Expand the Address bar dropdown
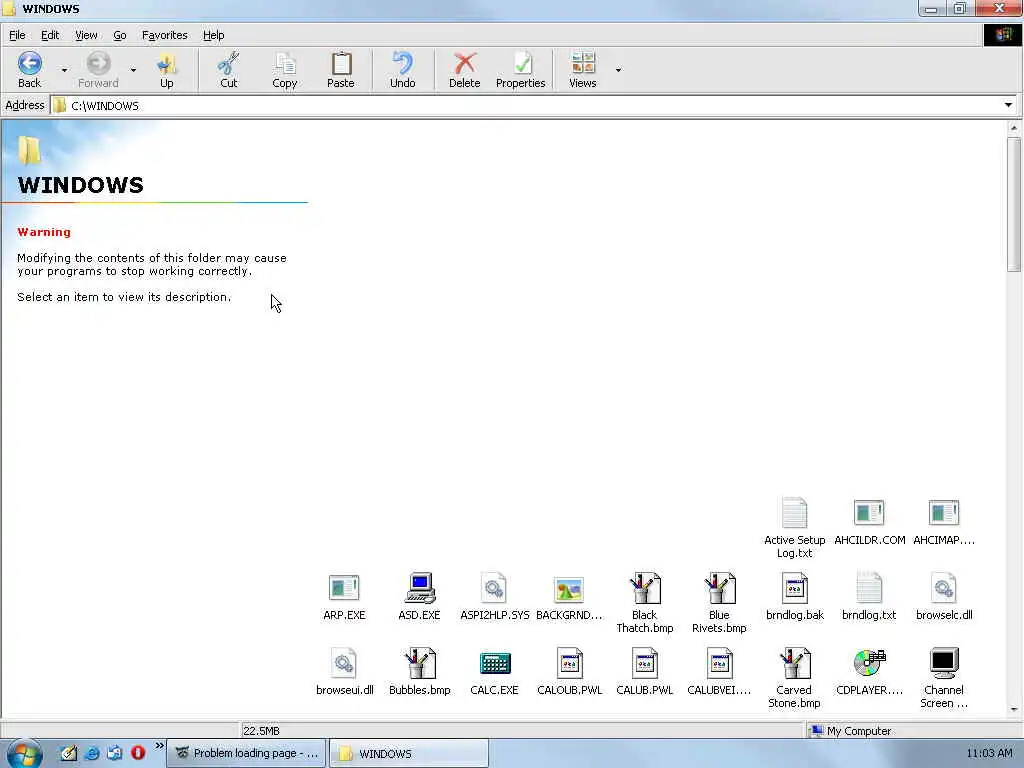 (1008, 105)
